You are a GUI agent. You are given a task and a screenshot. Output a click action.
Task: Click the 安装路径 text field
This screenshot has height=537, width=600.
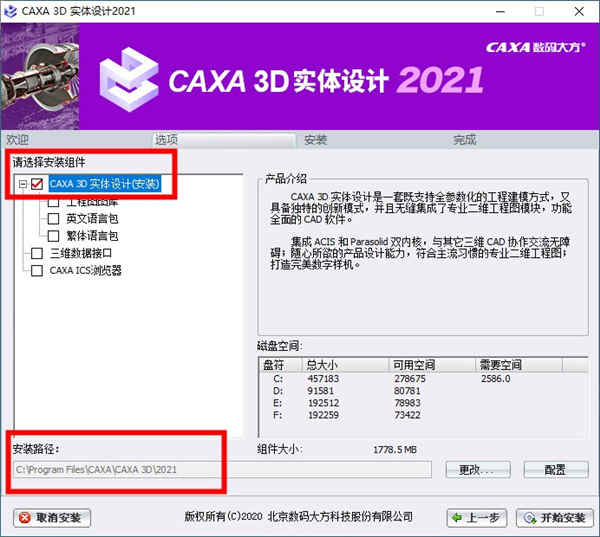(x=220, y=469)
